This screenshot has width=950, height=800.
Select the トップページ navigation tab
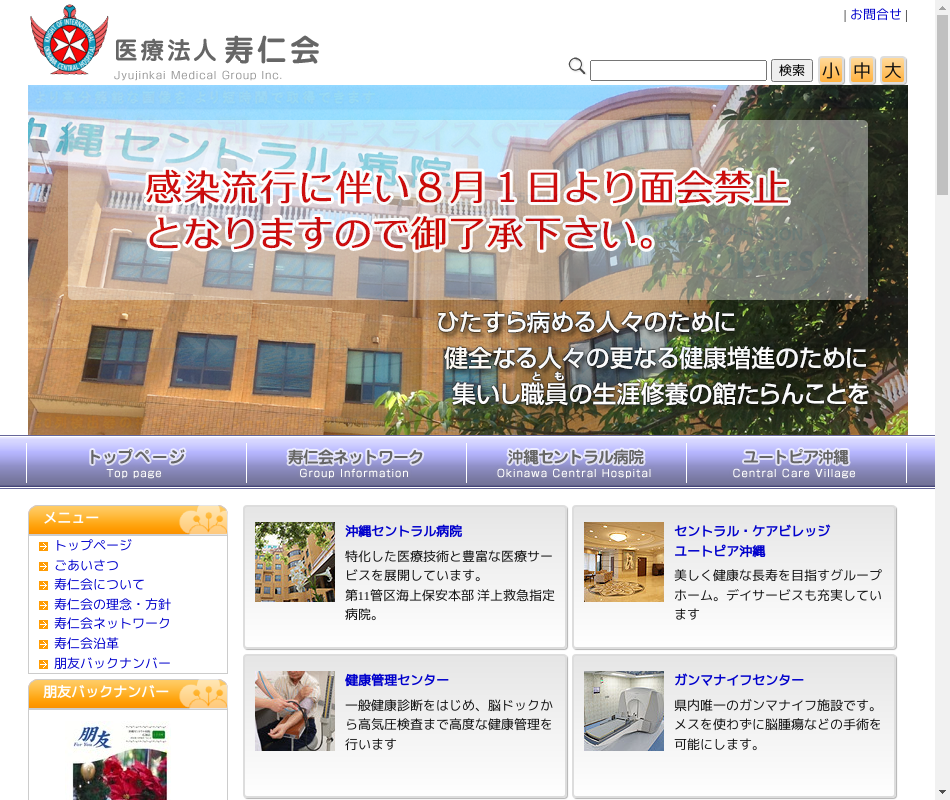[x=136, y=463]
